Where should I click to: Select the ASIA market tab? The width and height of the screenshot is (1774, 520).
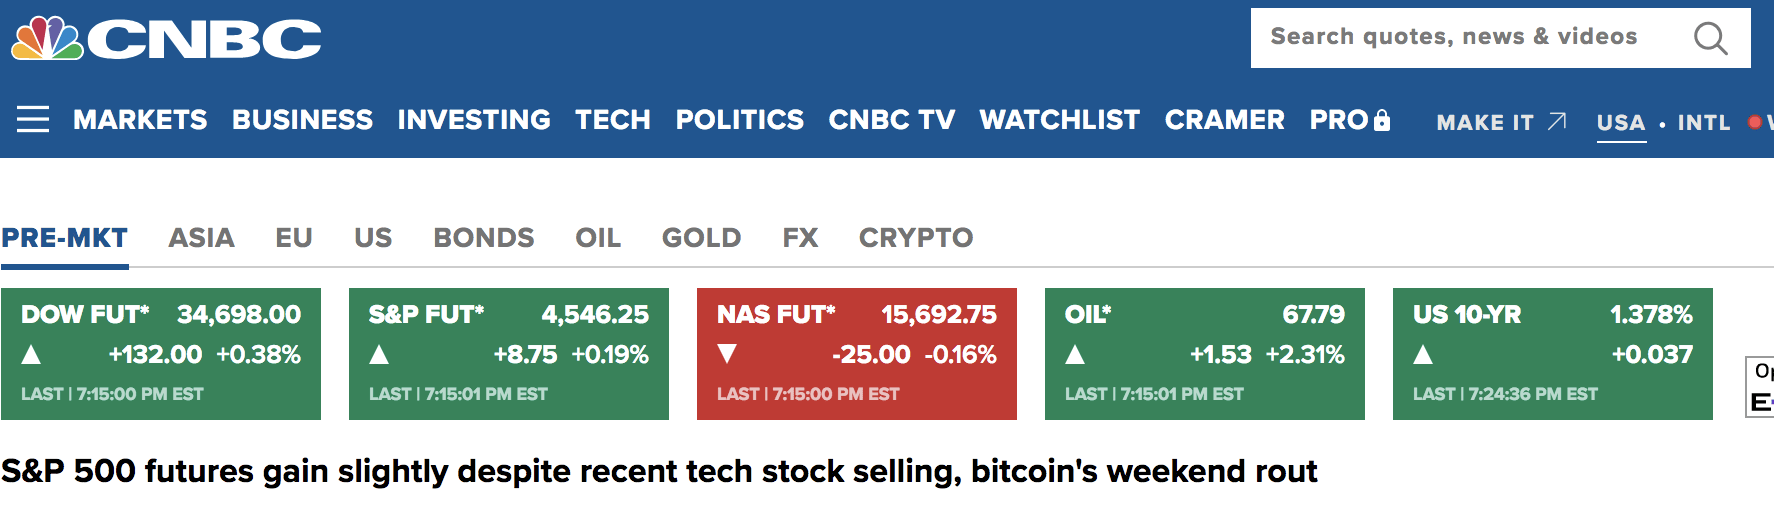pyautogui.click(x=201, y=238)
